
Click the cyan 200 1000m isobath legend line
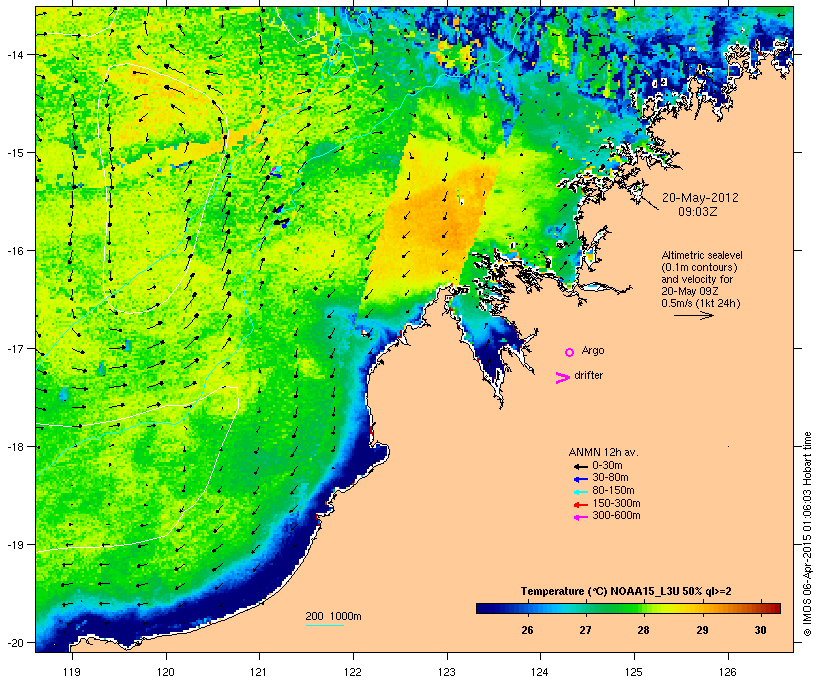324,625
